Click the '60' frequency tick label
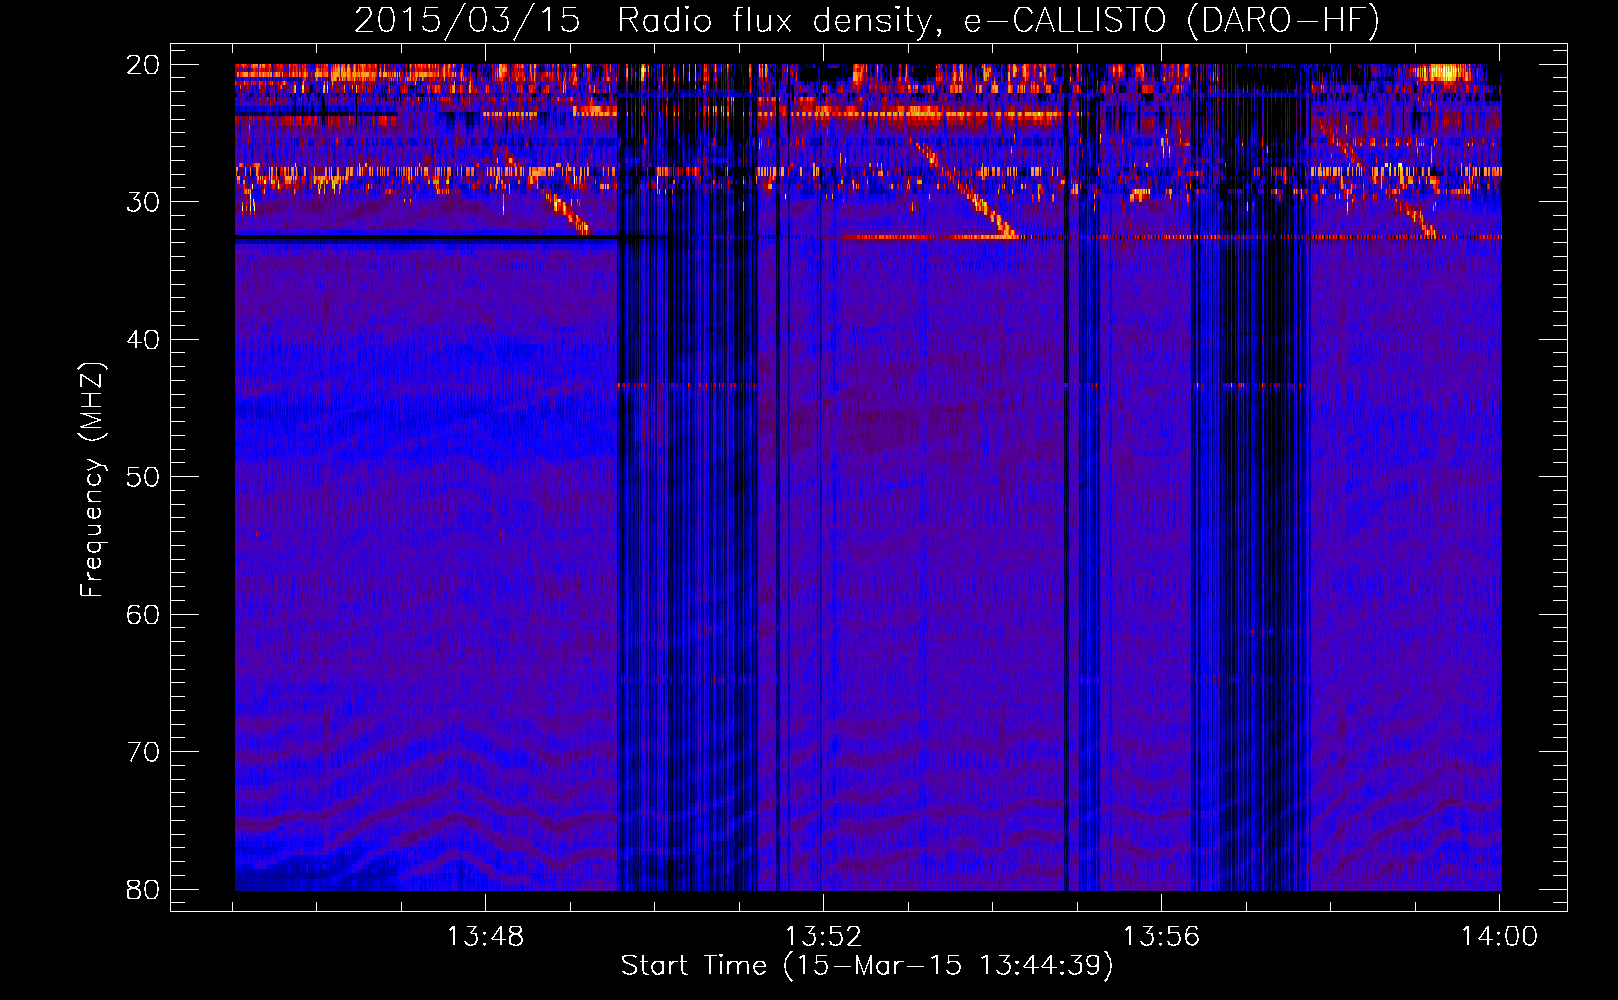 (x=144, y=615)
